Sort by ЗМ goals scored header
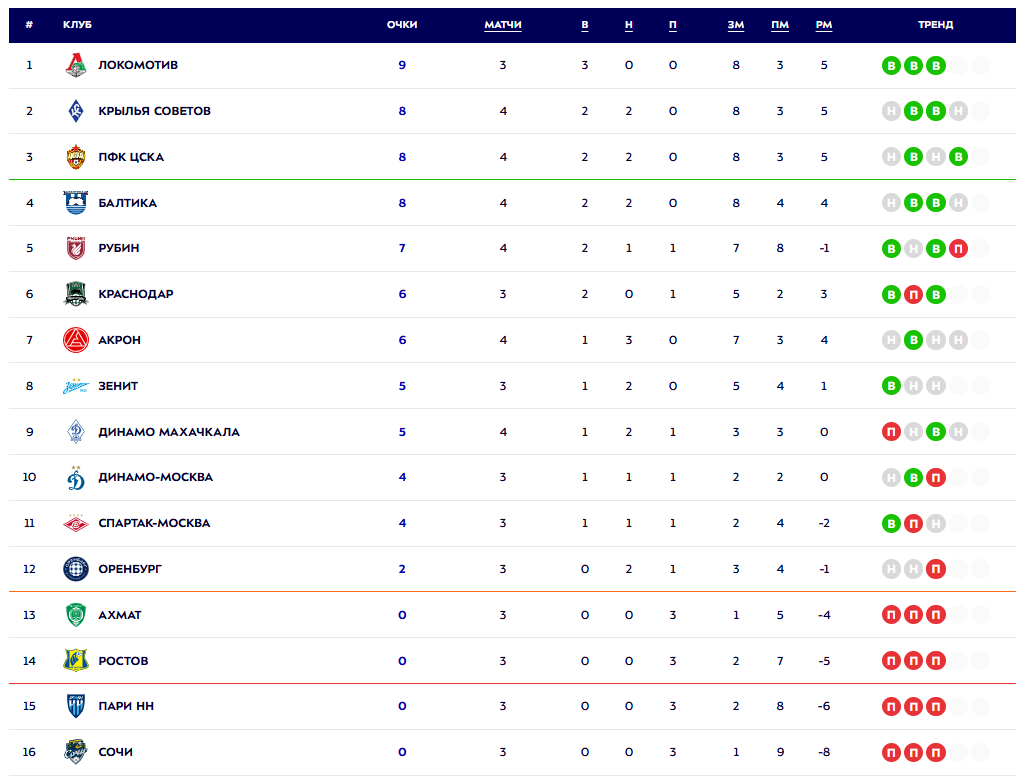1019x784 pixels. click(x=736, y=25)
